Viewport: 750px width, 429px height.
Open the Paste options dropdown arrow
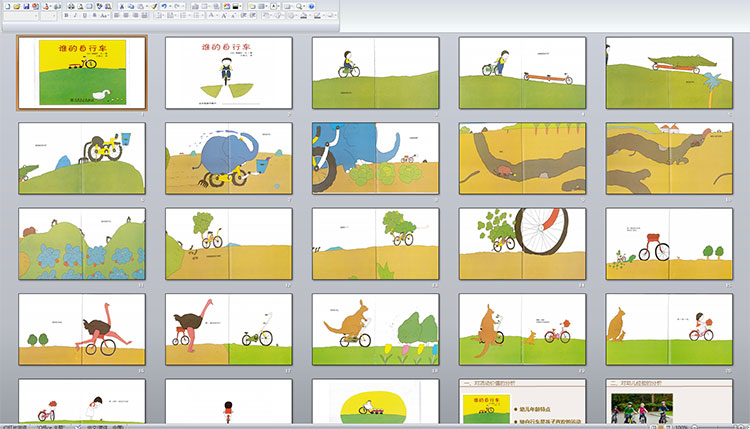(147, 6)
